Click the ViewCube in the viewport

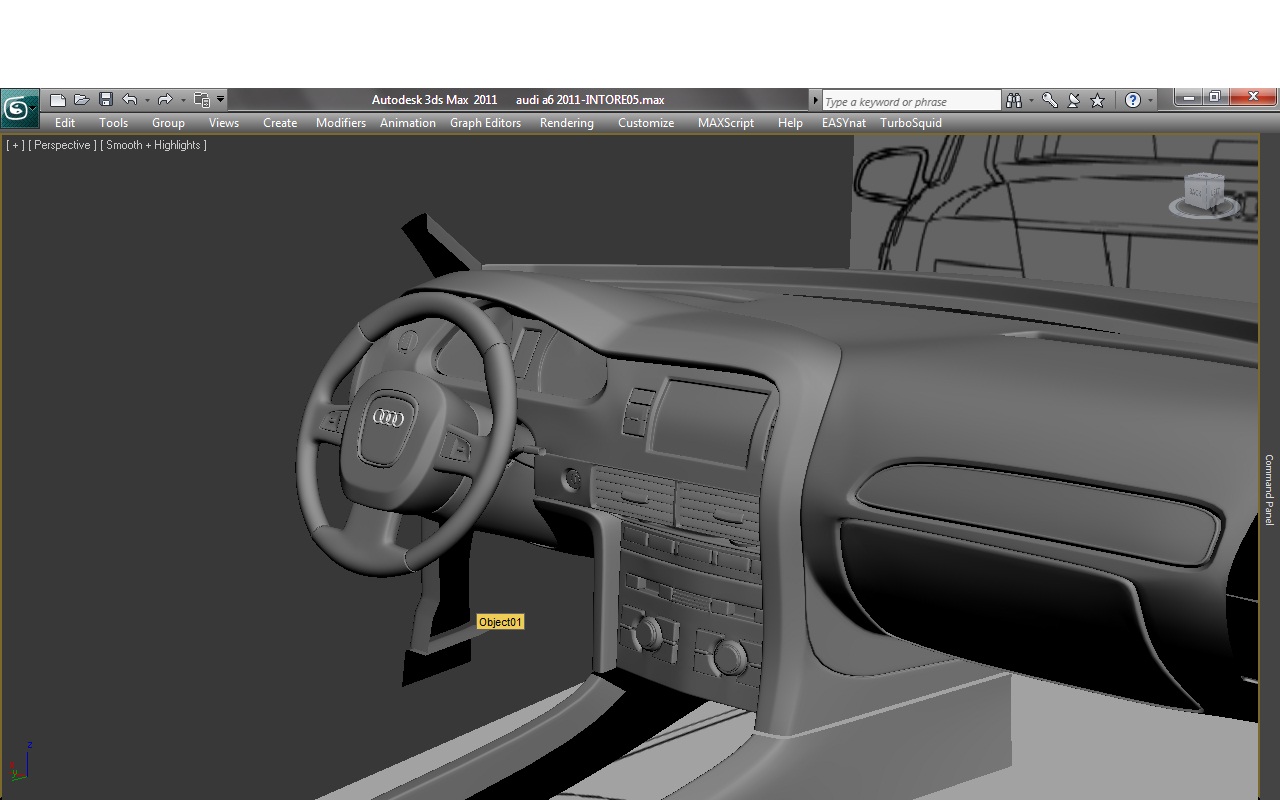pyautogui.click(x=1204, y=193)
